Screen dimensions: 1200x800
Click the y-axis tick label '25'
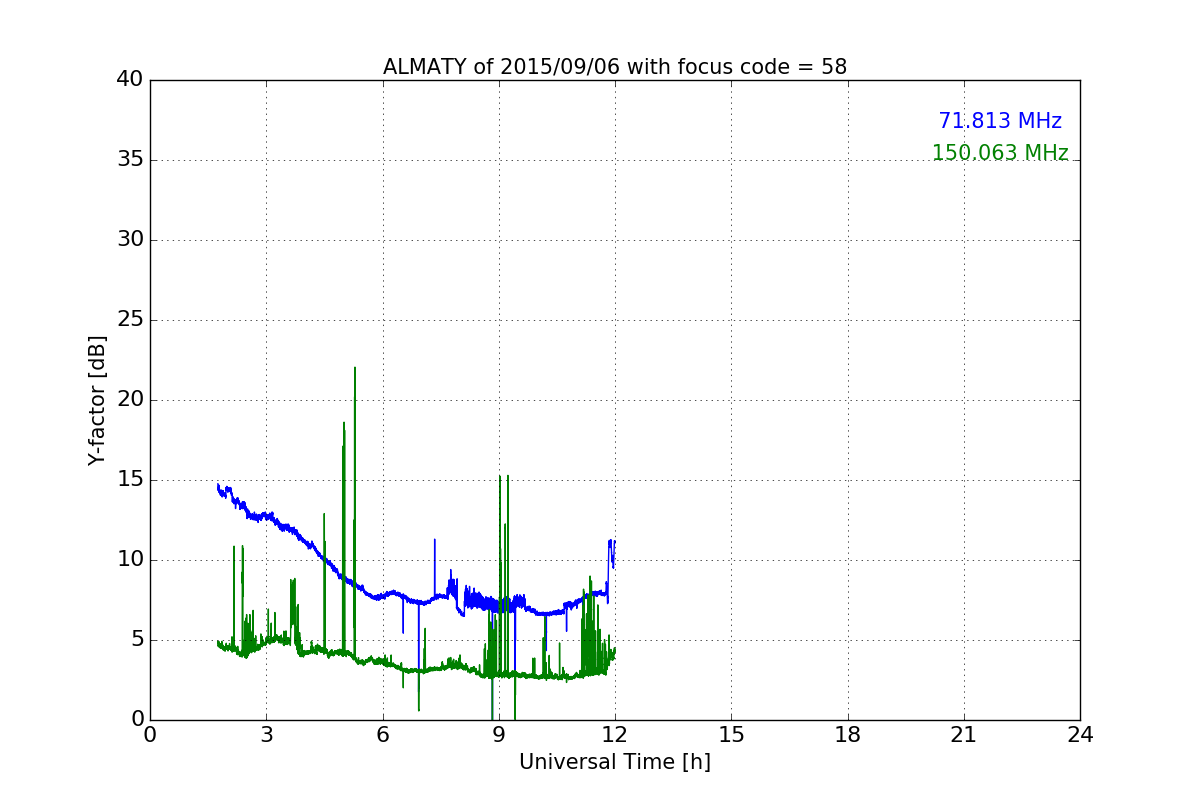(x=130, y=320)
